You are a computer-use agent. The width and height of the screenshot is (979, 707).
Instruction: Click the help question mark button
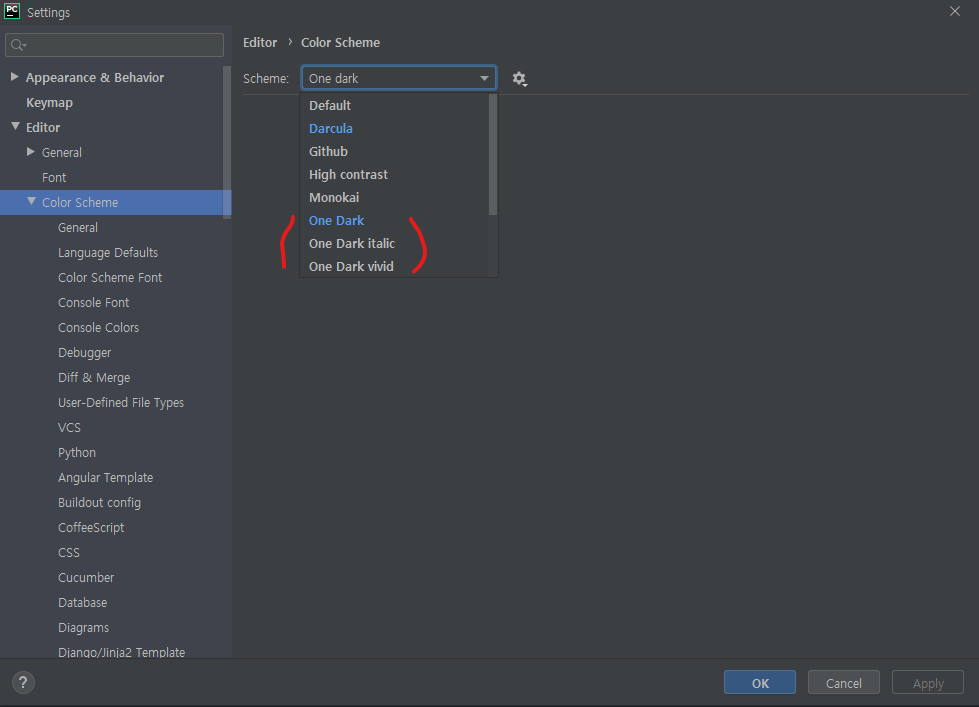pos(23,682)
